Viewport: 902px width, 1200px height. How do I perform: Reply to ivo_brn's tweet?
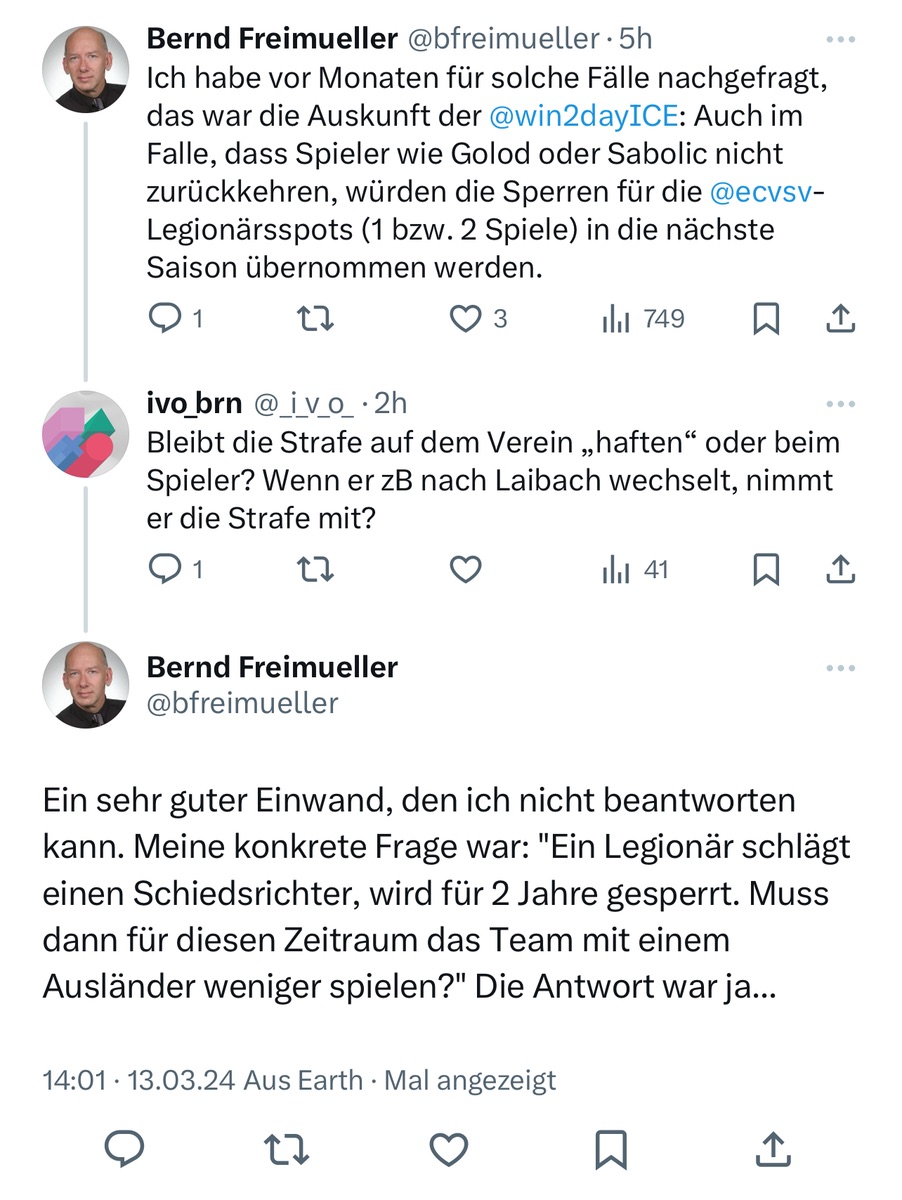pos(163,570)
